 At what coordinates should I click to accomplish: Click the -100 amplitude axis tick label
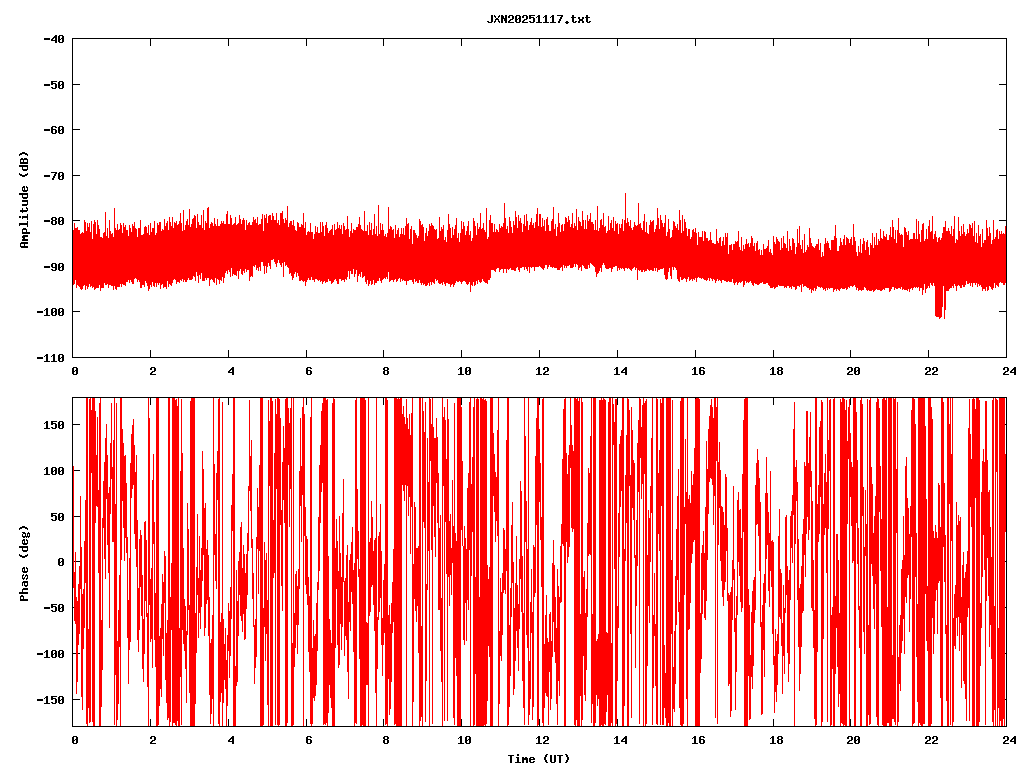click(x=50, y=312)
